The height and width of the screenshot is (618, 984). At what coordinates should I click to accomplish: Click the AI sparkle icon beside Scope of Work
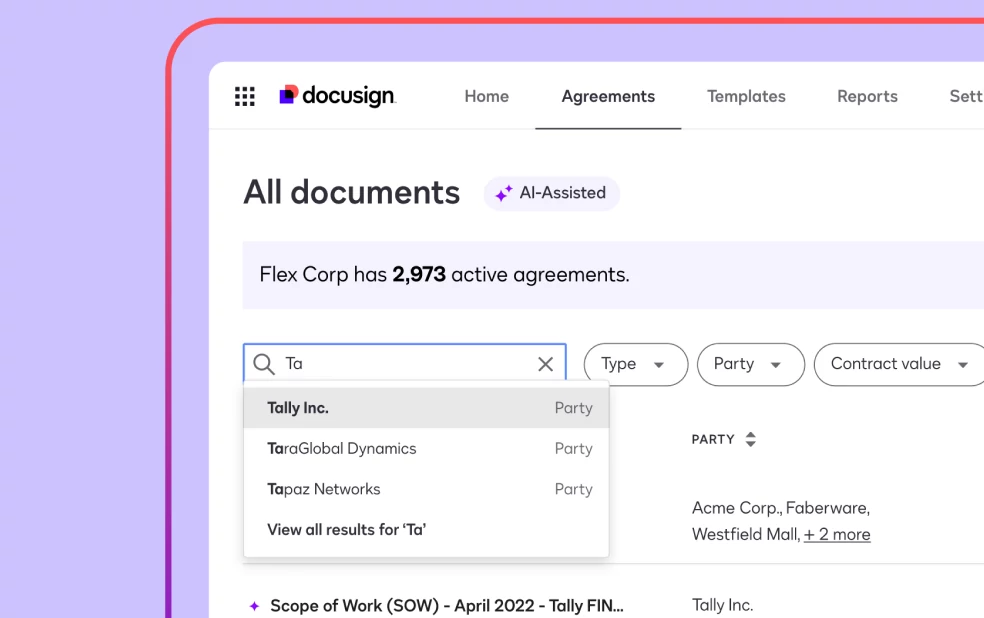[x=254, y=606]
